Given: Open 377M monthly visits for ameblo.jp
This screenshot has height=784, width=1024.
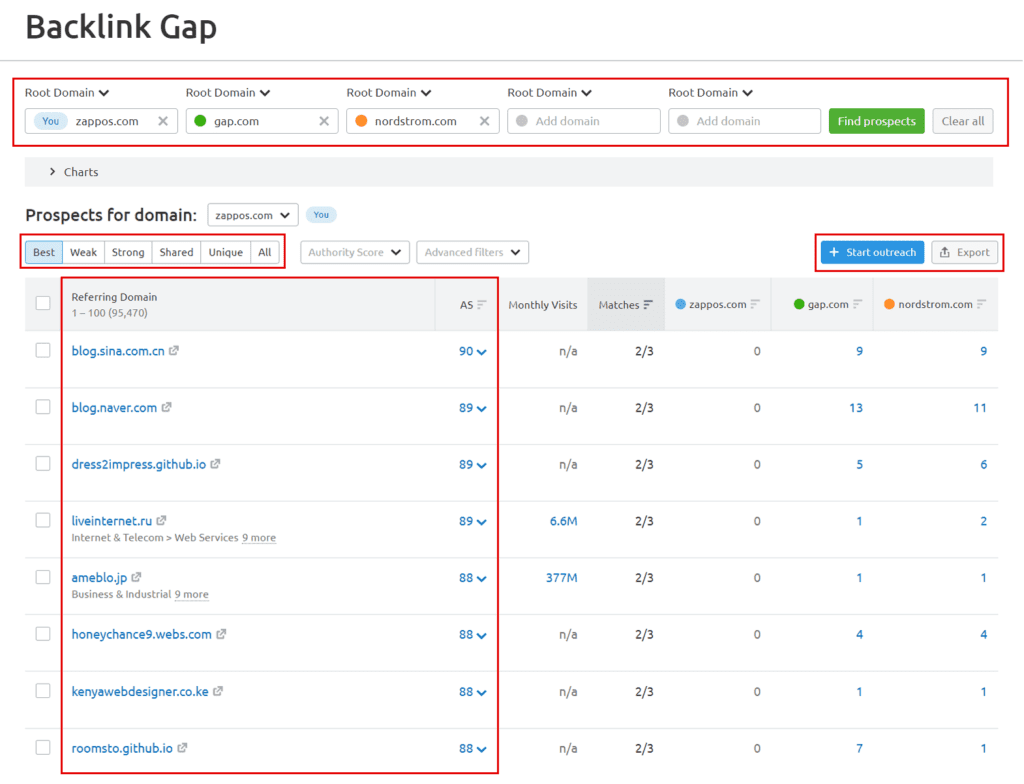Looking at the screenshot, I should [562, 578].
